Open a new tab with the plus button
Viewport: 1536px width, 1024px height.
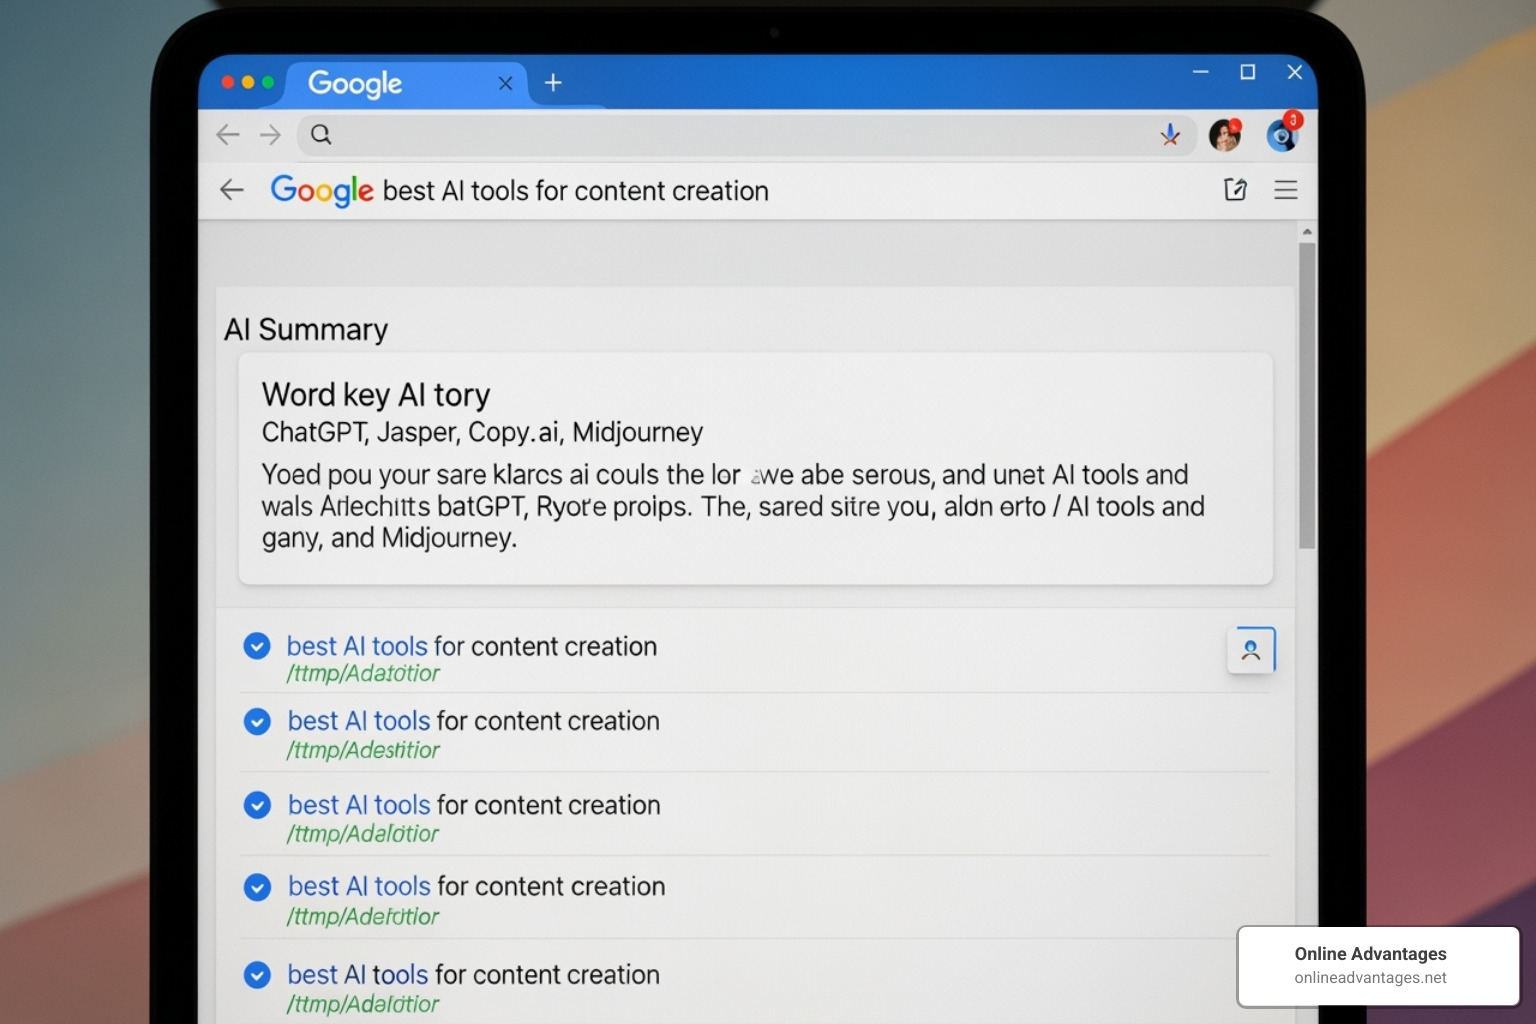[553, 83]
